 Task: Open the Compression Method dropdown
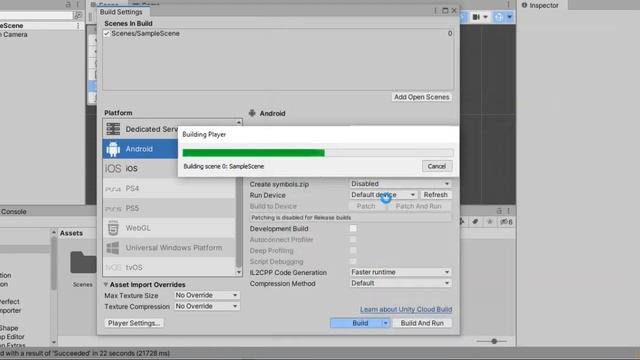click(x=400, y=283)
